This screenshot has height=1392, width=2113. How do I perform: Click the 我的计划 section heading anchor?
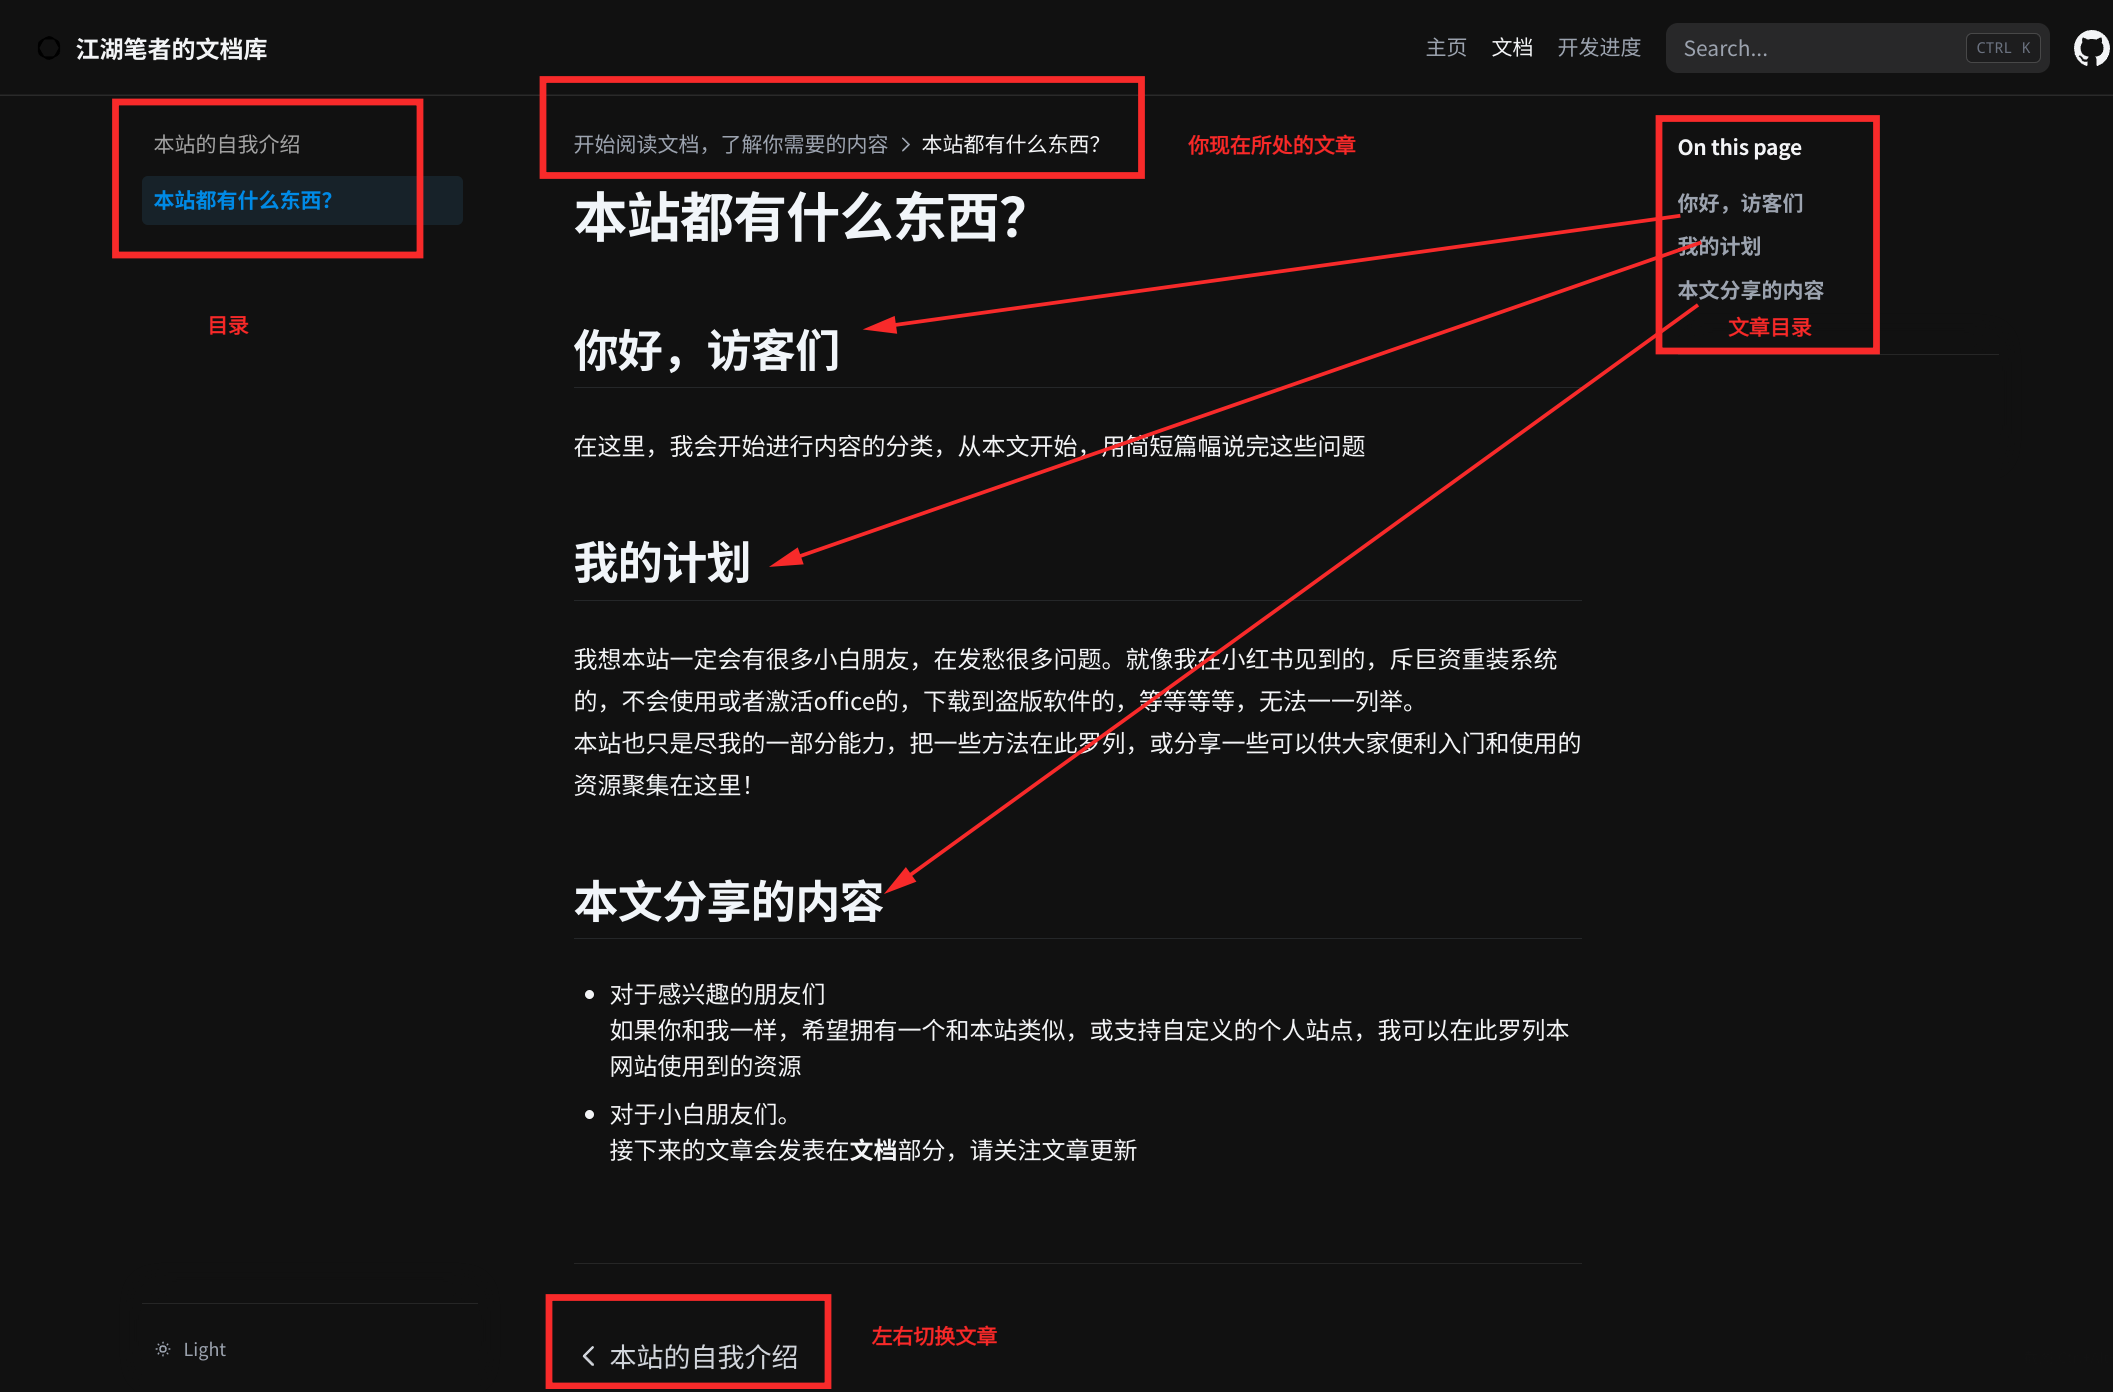[661, 562]
